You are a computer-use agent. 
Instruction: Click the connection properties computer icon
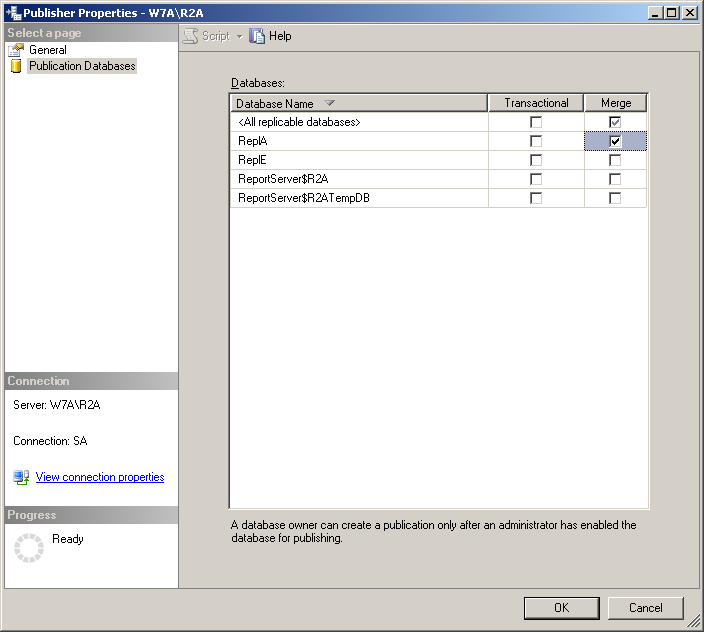click(21, 477)
